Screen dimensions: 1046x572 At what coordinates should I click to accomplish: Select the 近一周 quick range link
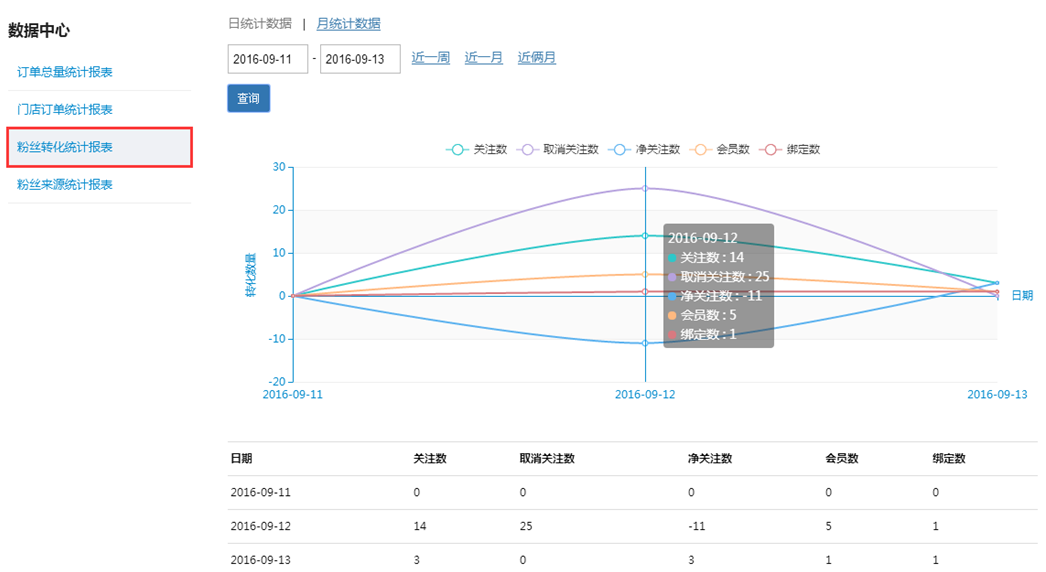pos(431,58)
